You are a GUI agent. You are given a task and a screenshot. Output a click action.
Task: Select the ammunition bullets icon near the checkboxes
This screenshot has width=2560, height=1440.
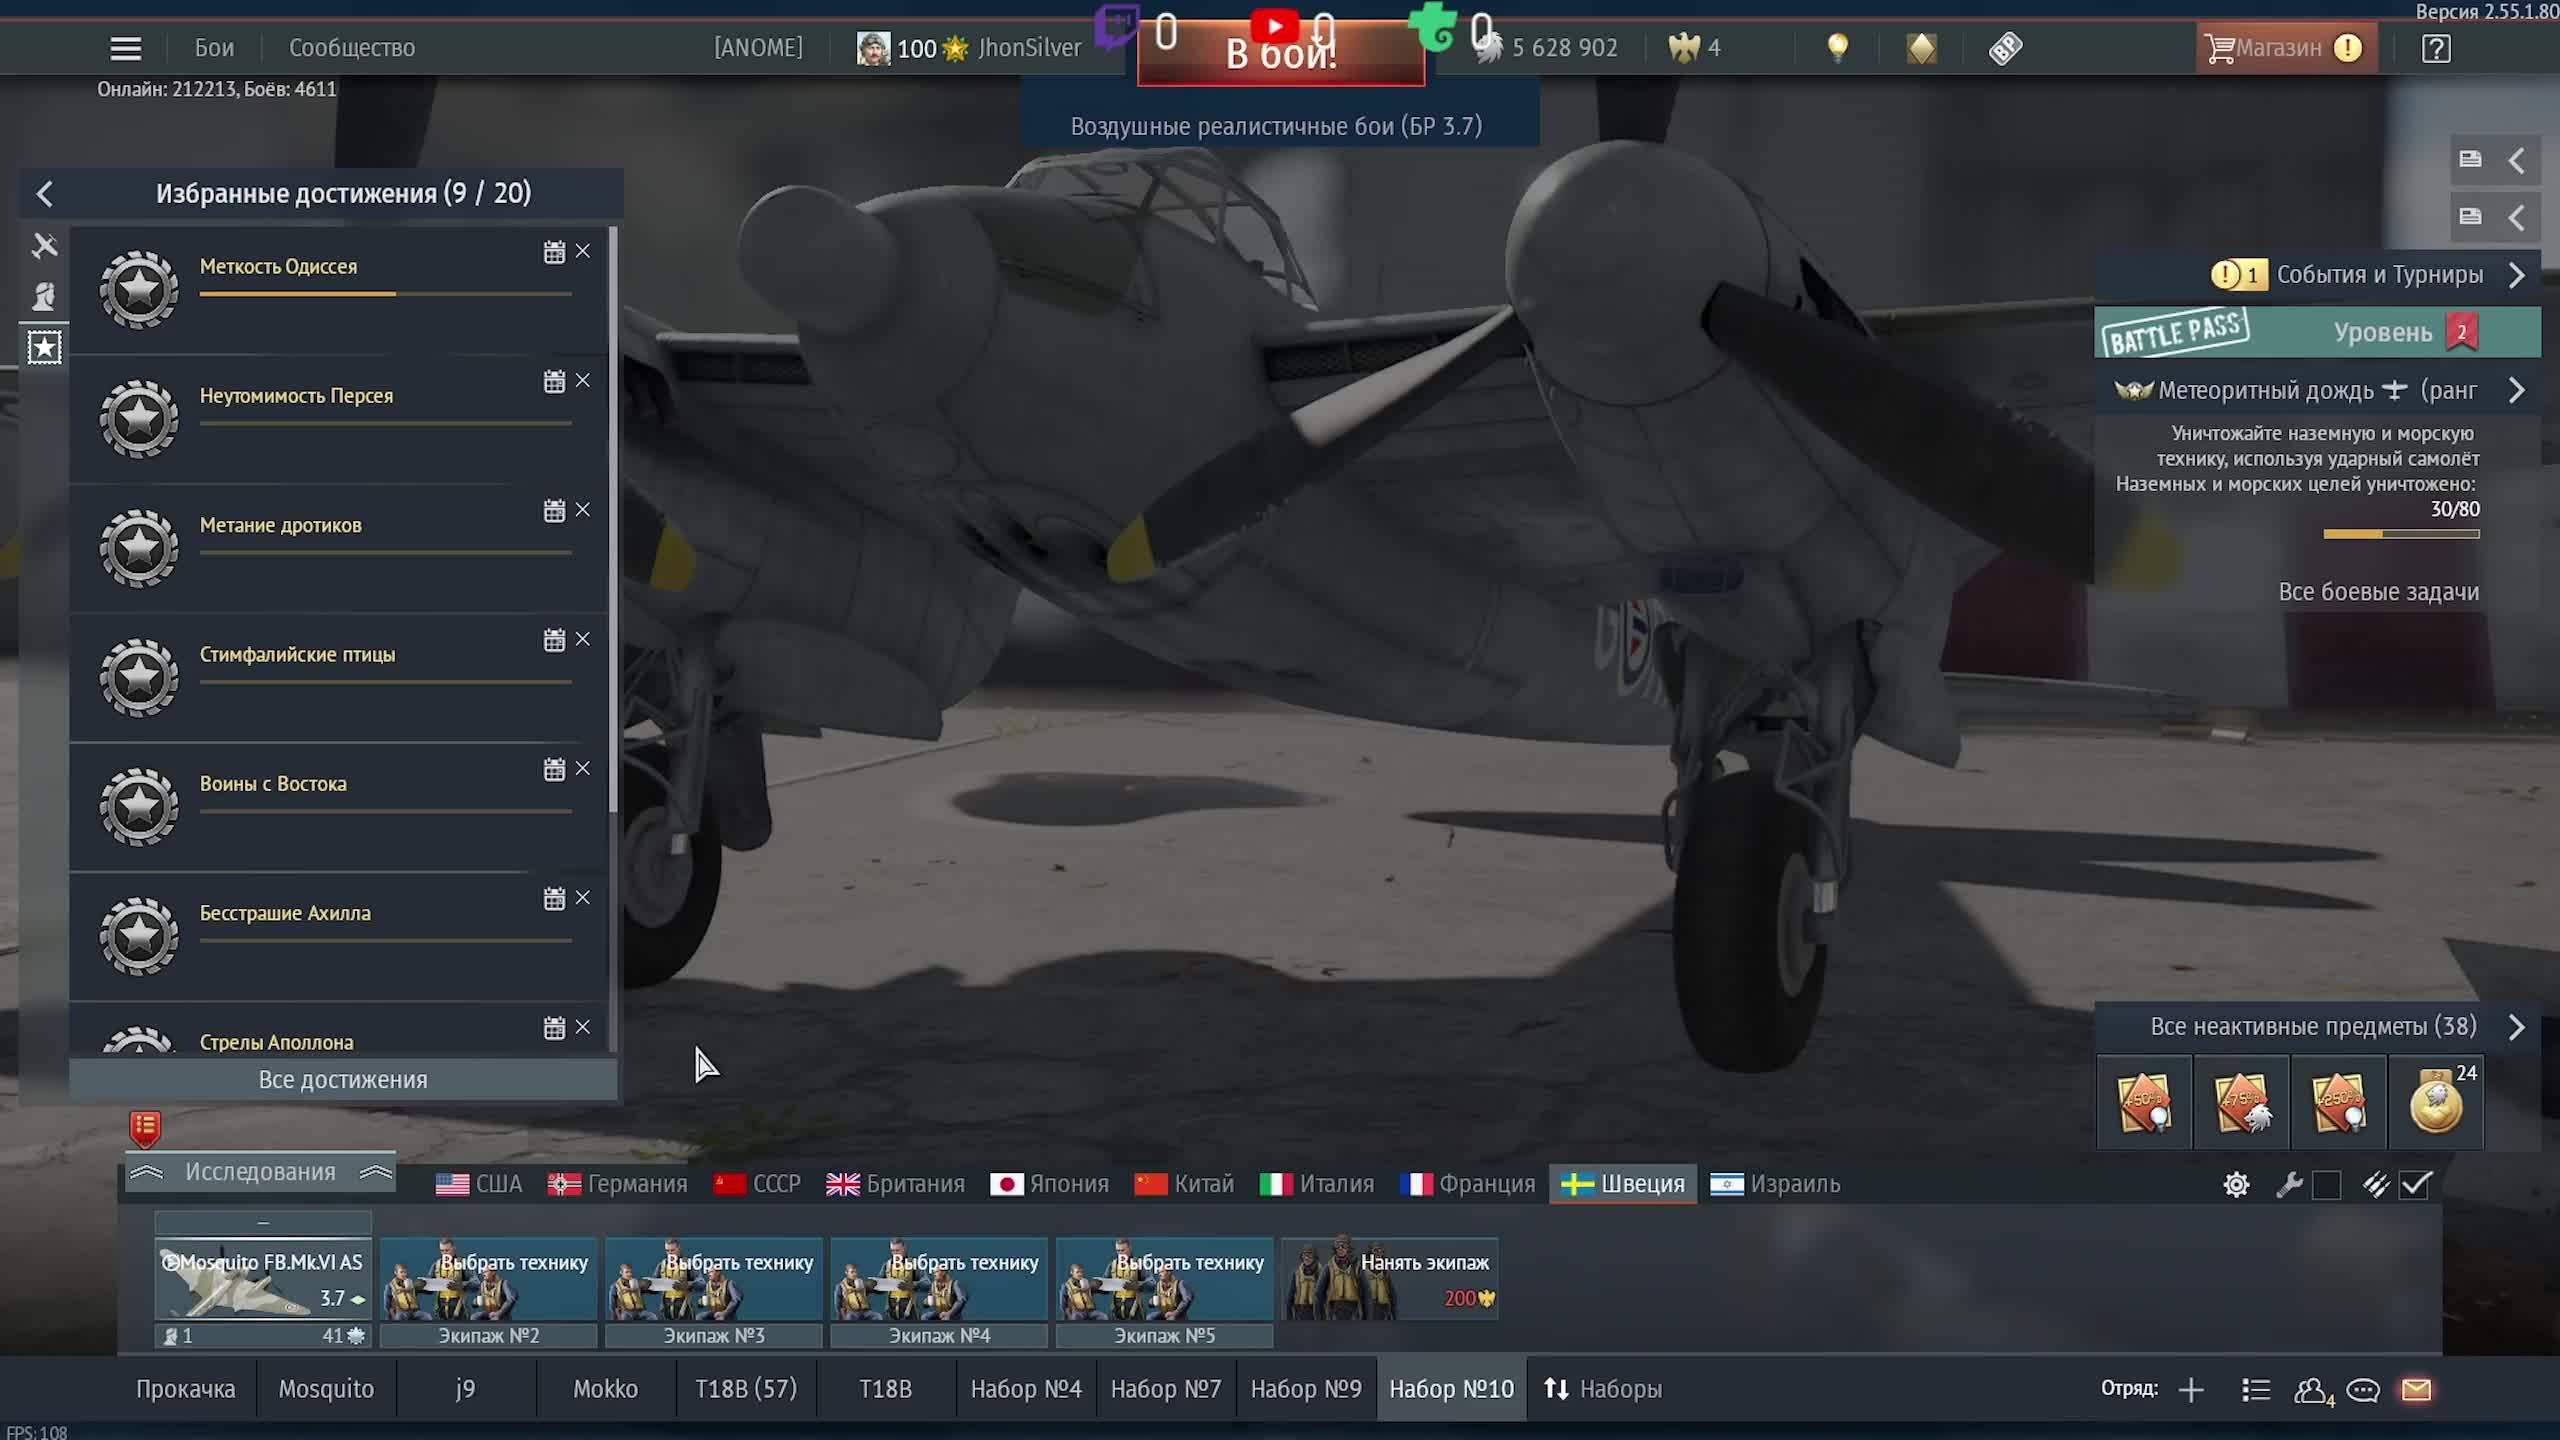[x=2374, y=1184]
